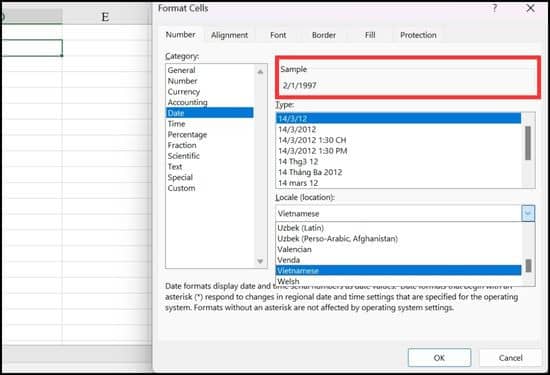Select the Valencian locale

click(398, 249)
